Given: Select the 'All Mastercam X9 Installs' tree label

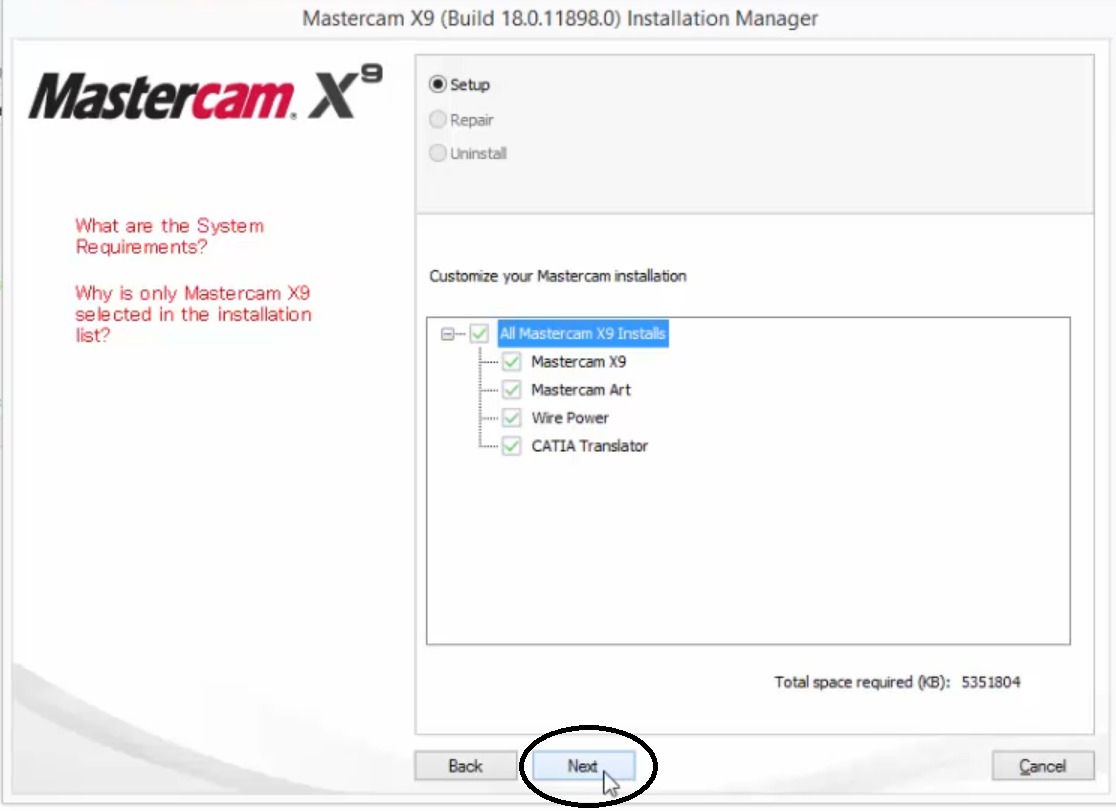Looking at the screenshot, I should tap(582, 334).
